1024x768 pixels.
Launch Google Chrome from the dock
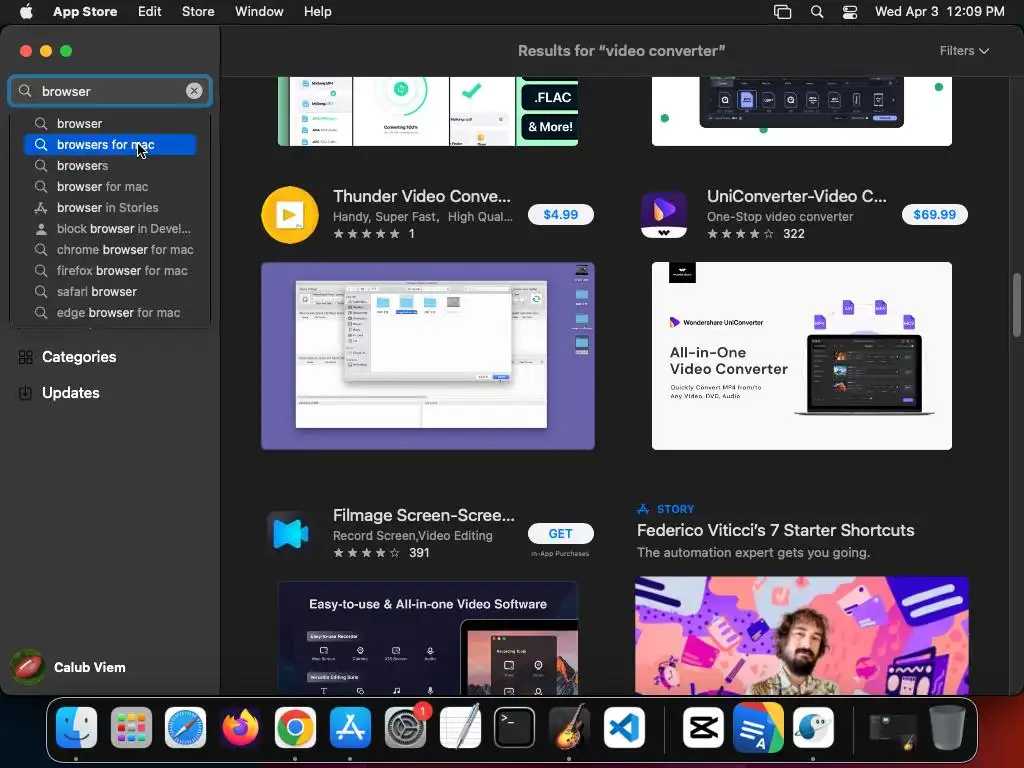(295, 728)
